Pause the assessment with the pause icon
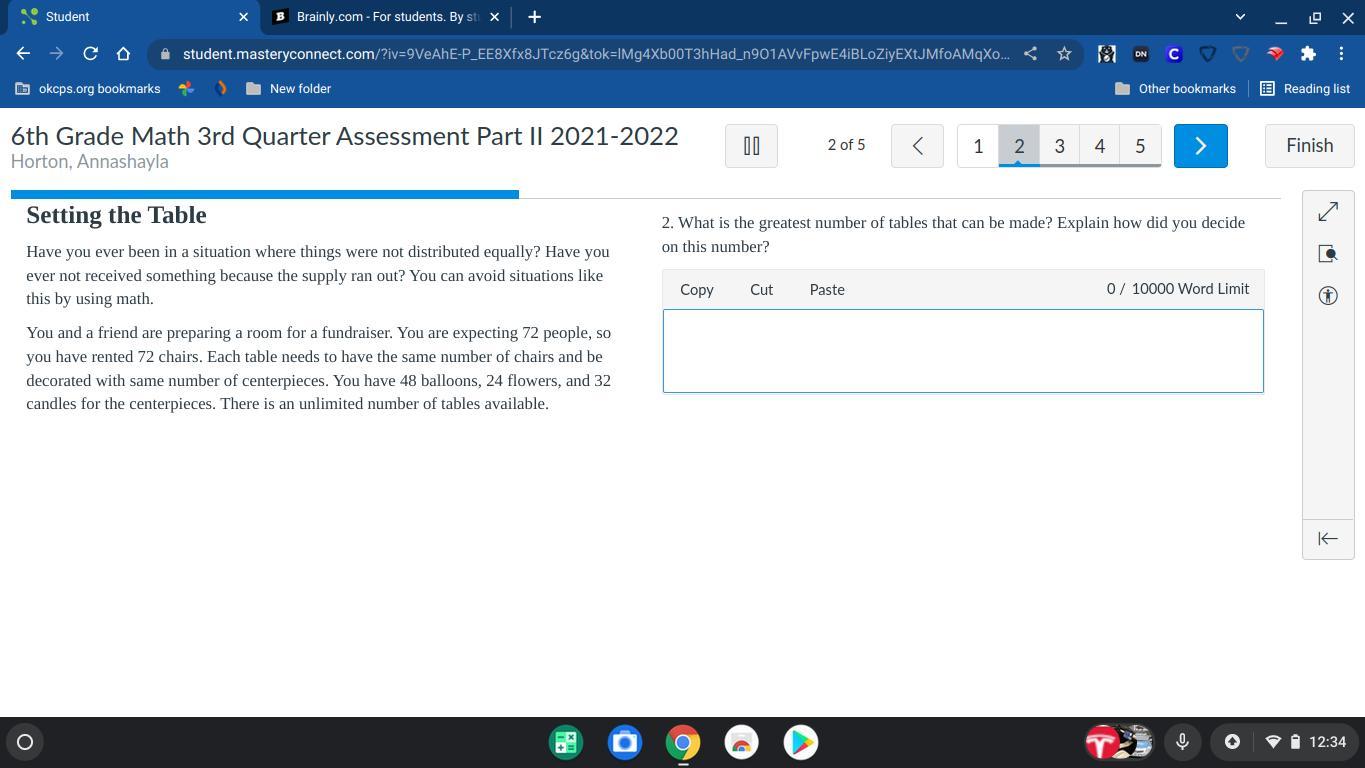The image size is (1365, 768). 751,146
